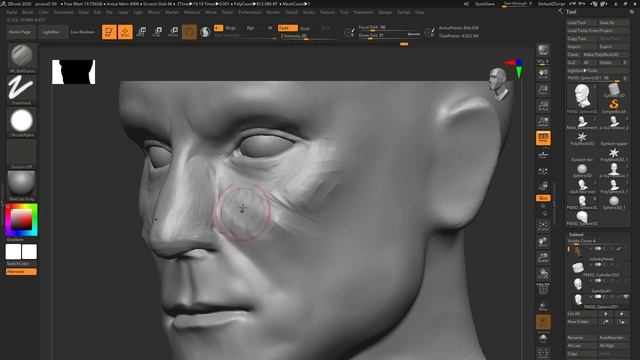Image resolution: width=640 pixels, height=360 pixels.
Task: Enable Zadd mode
Action: (287, 28)
